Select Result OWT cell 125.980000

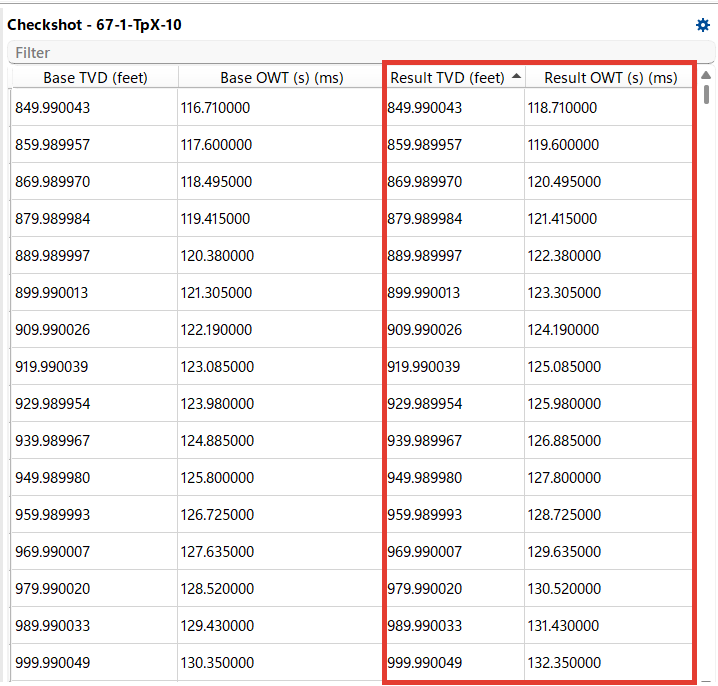[608, 403]
